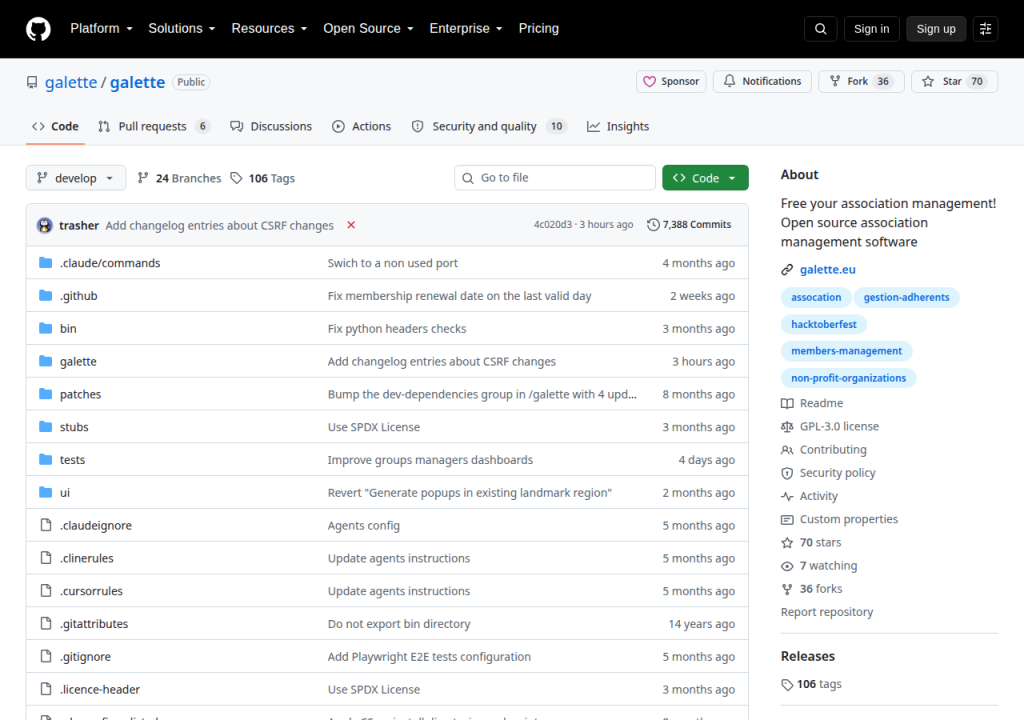The image size is (1024, 720).
Task: Open the develop branch selector dropdown
Action: (x=76, y=178)
